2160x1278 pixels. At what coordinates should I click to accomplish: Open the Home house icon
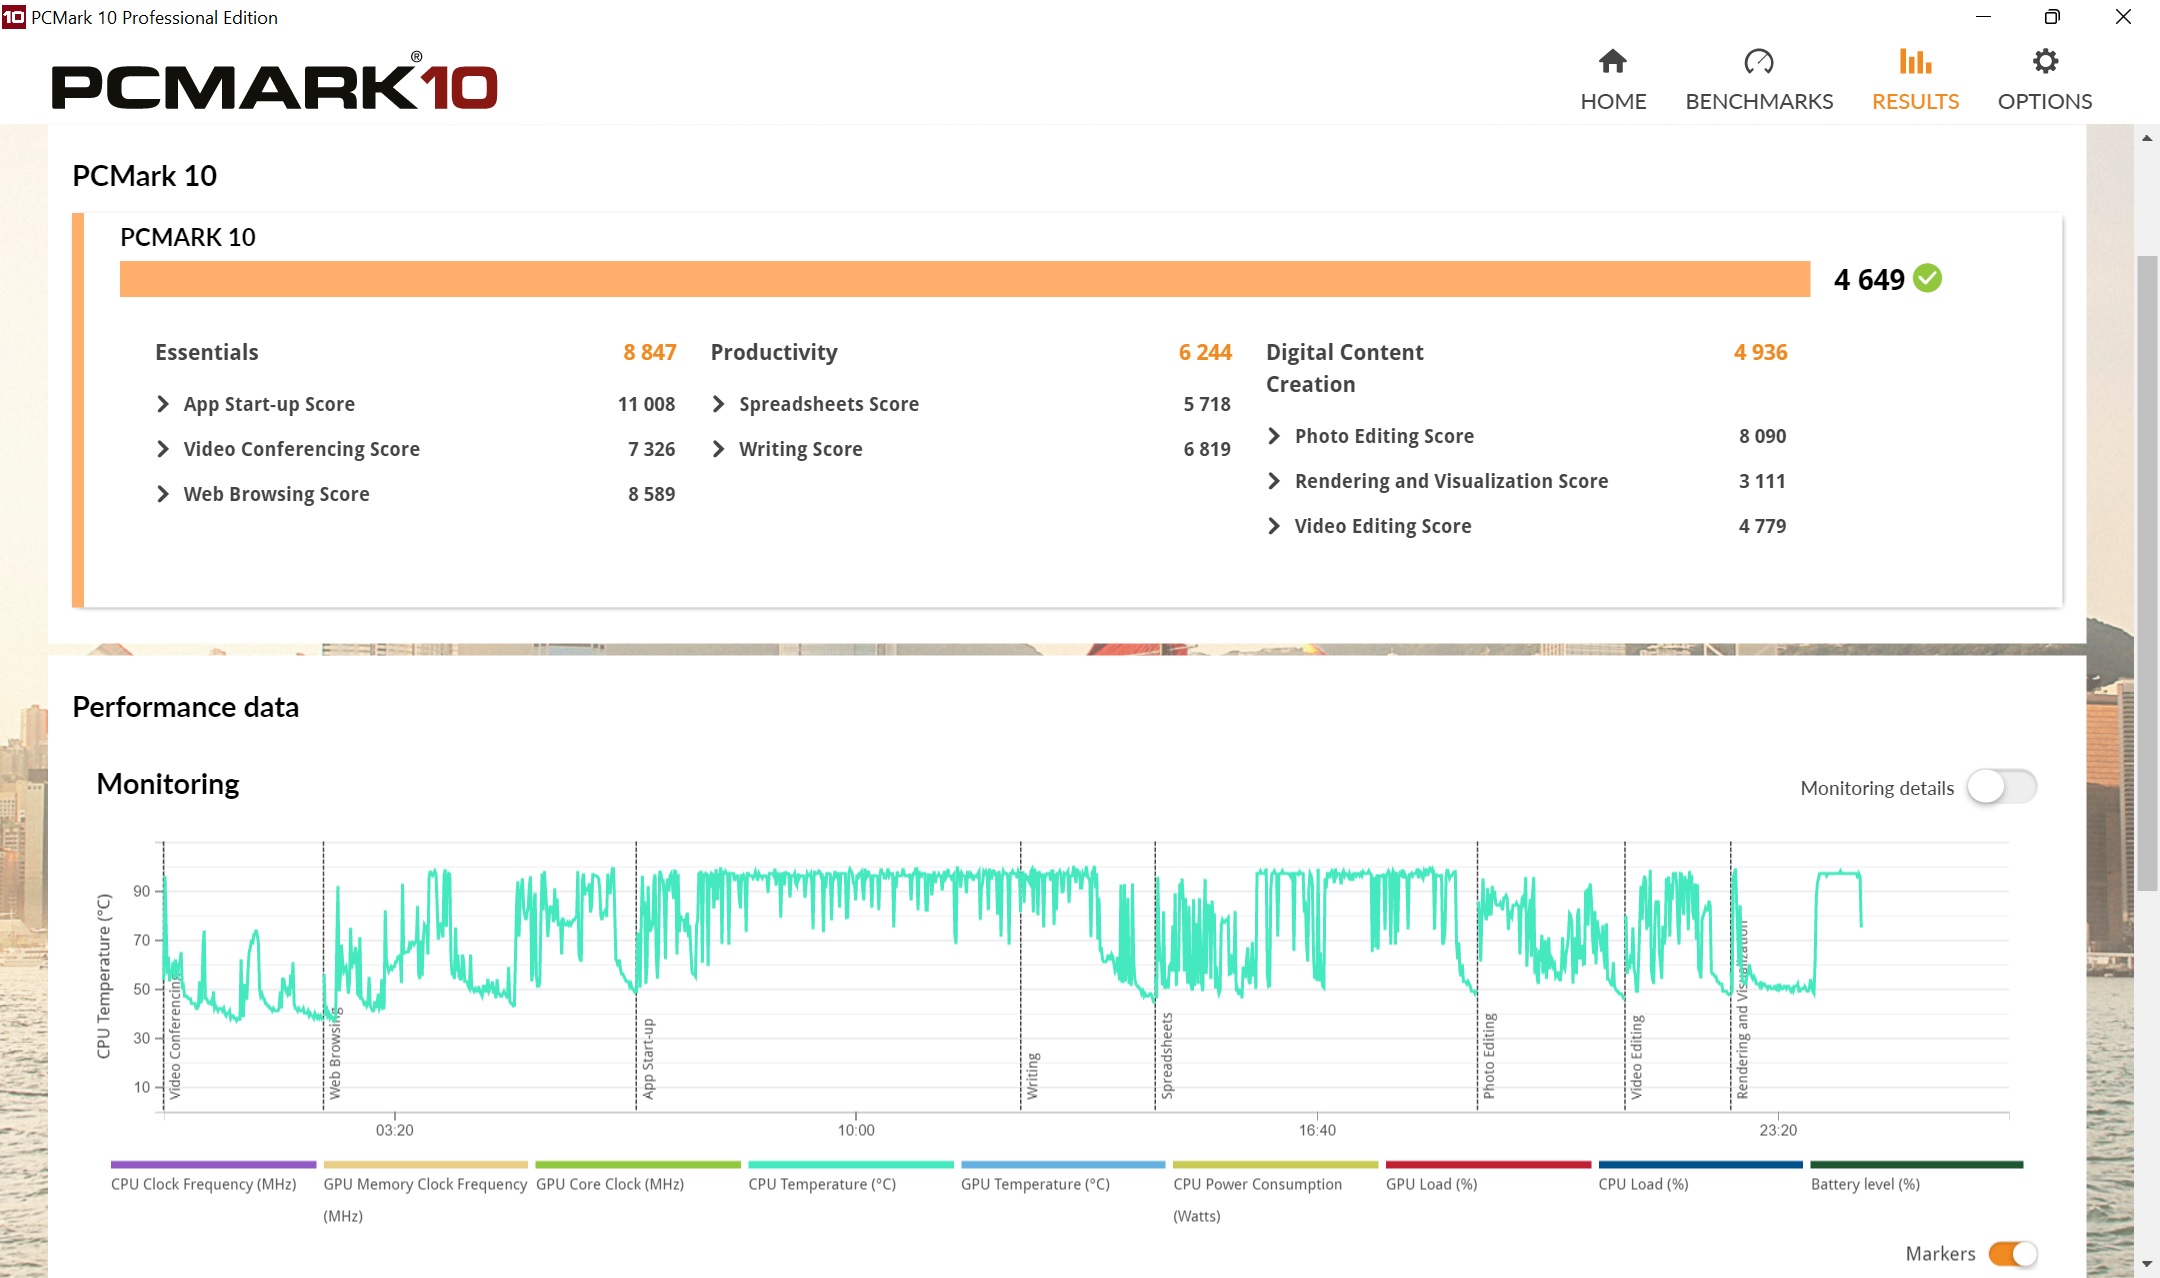click(x=1612, y=62)
